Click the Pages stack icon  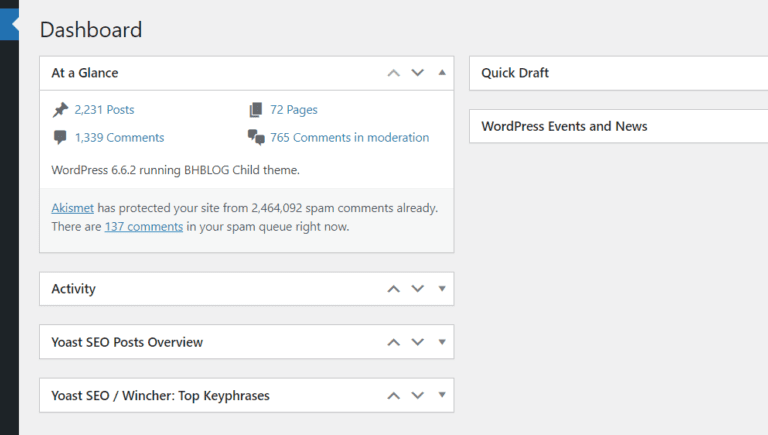(x=256, y=110)
